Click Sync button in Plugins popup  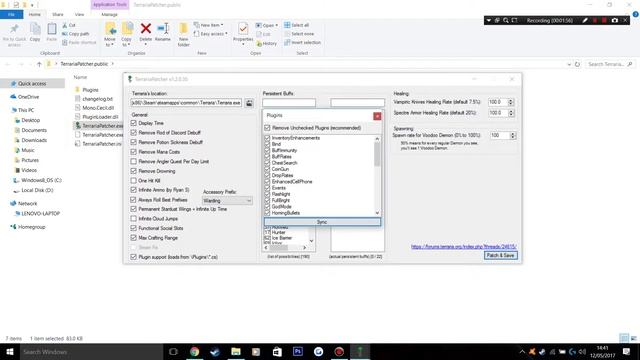point(322,222)
